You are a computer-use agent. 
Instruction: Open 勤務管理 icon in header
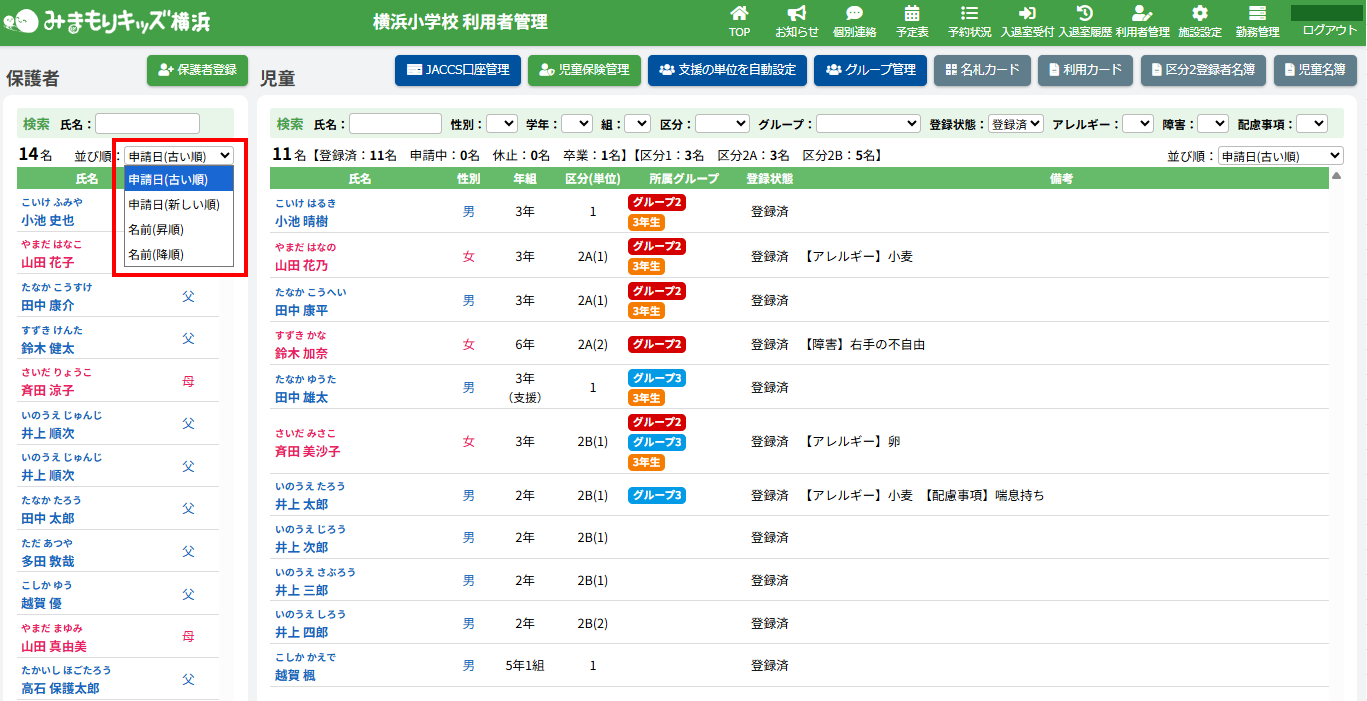pyautogui.click(x=1257, y=14)
